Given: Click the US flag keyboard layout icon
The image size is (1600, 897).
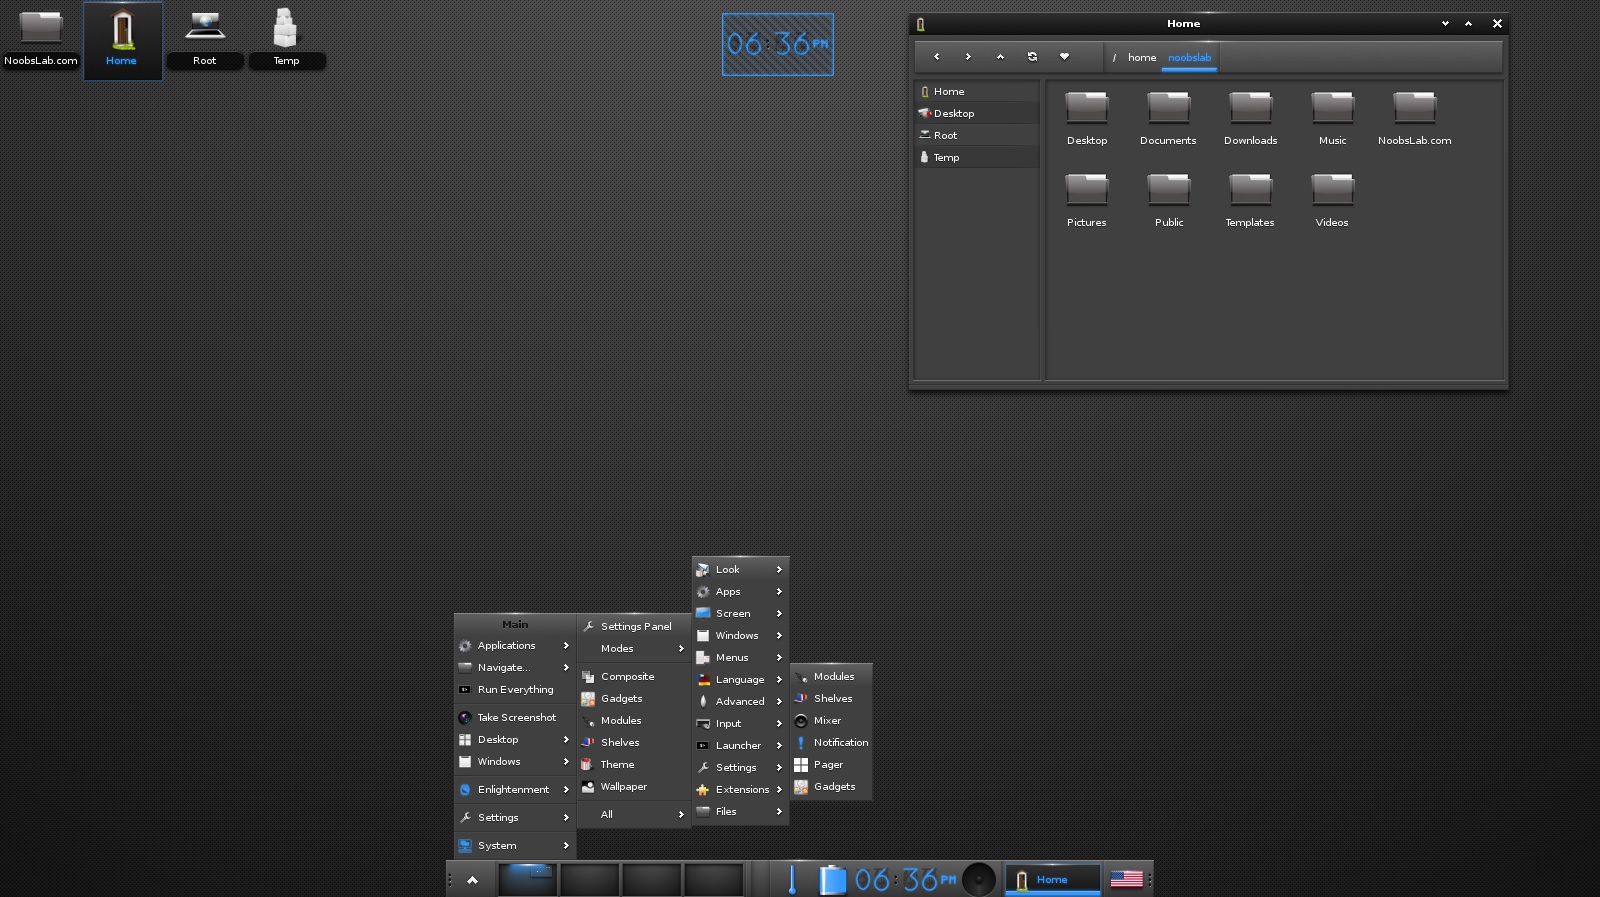Looking at the screenshot, I should pos(1126,879).
